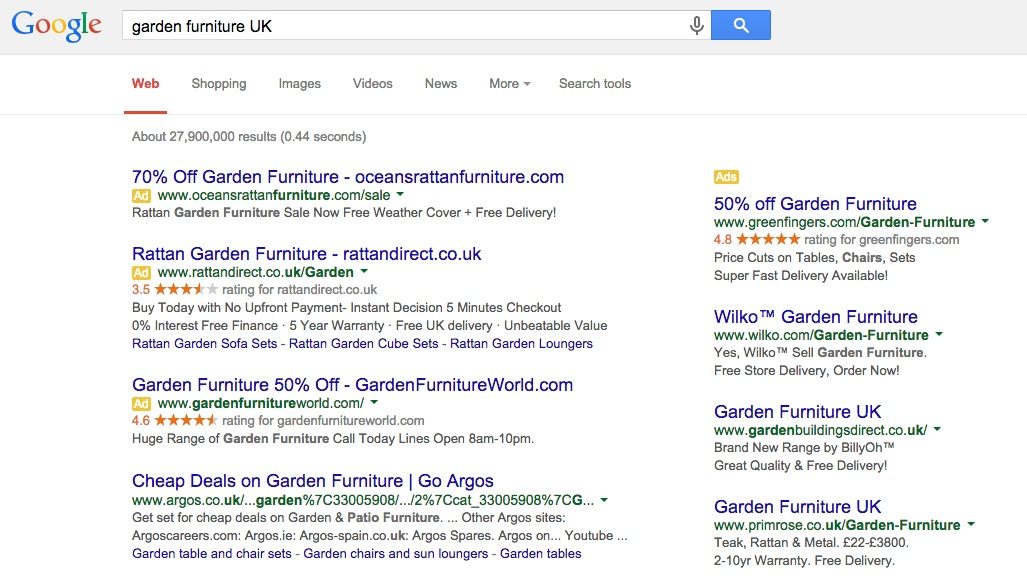Go to the News tab

pyautogui.click(x=441, y=84)
